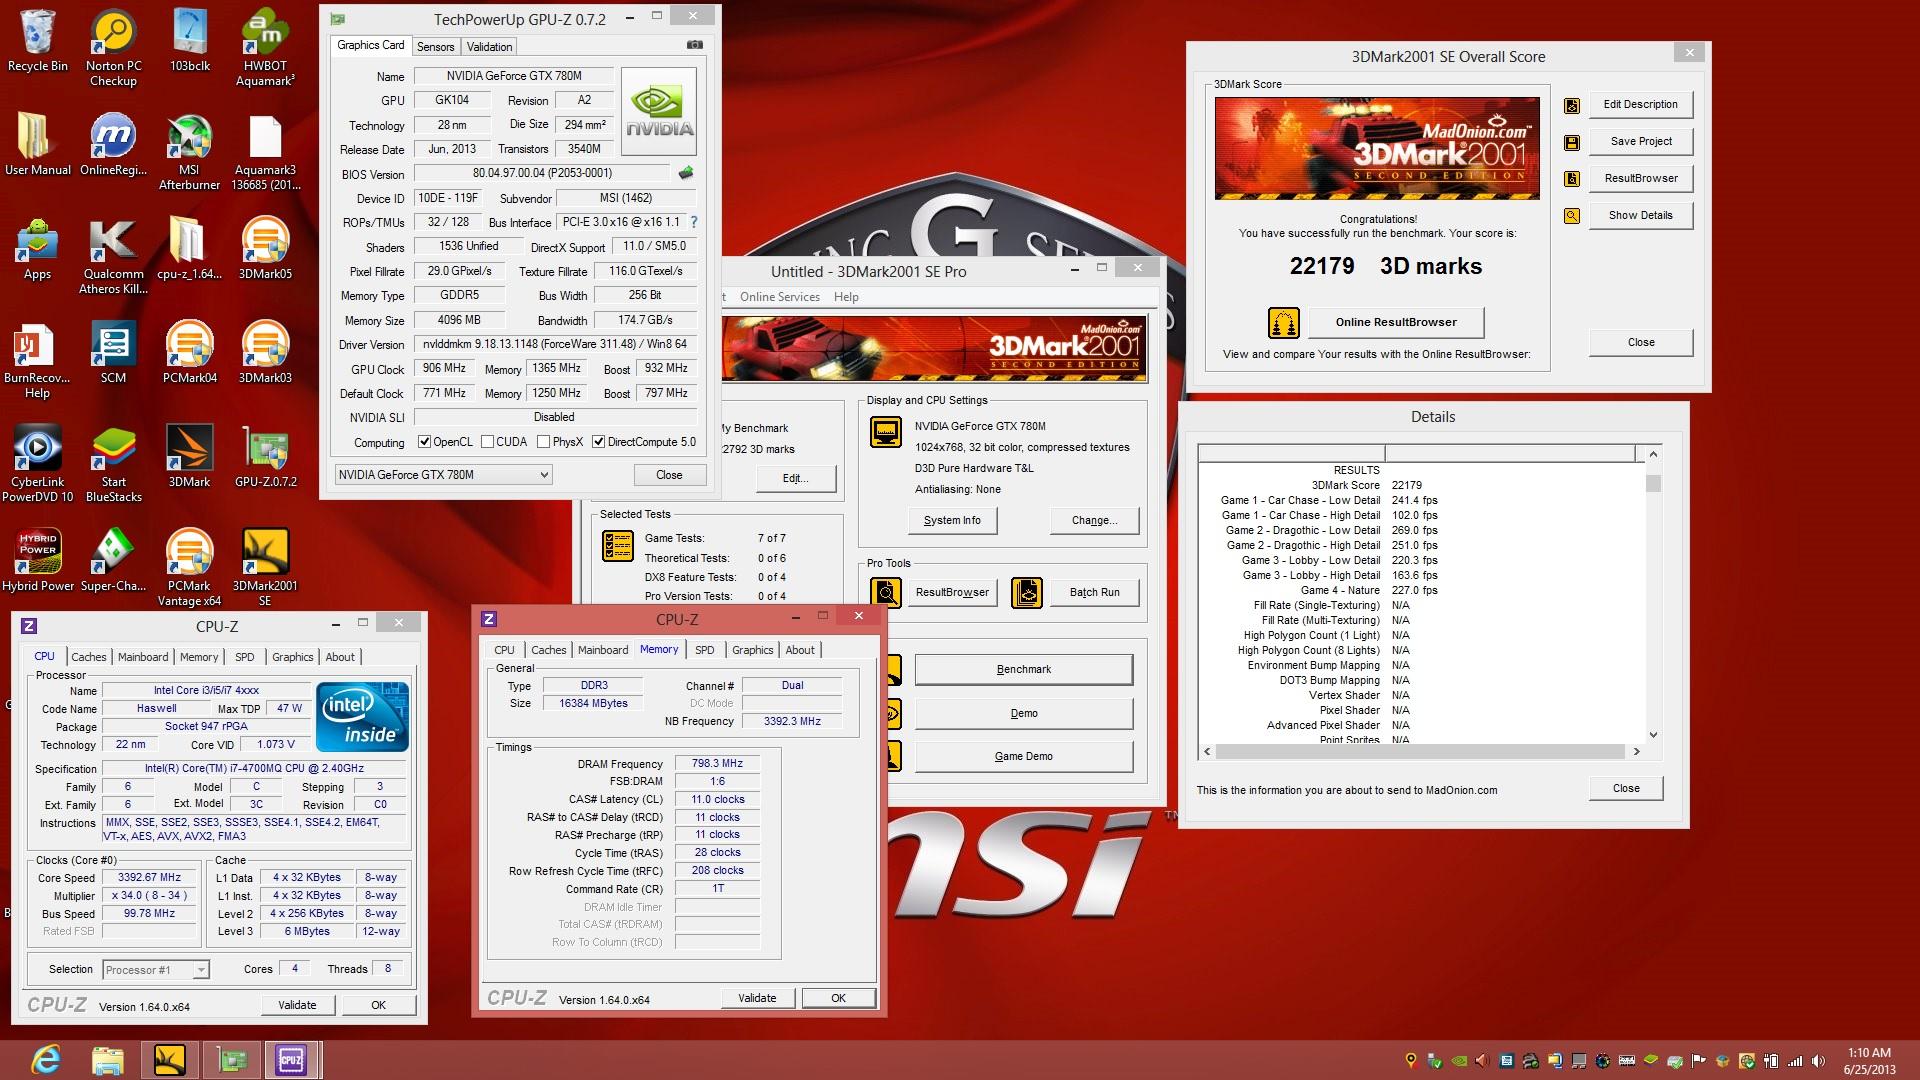Click the NVIDIA logo in GPU-Z
The width and height of the screenshot is (1920, 1080).
[x=659, y=111]
